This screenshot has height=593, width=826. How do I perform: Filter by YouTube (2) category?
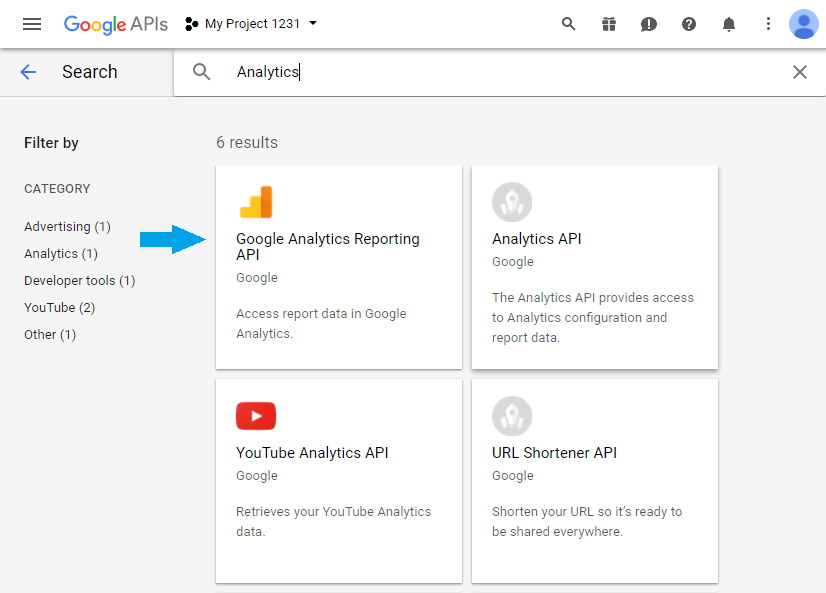coord(60,308)
